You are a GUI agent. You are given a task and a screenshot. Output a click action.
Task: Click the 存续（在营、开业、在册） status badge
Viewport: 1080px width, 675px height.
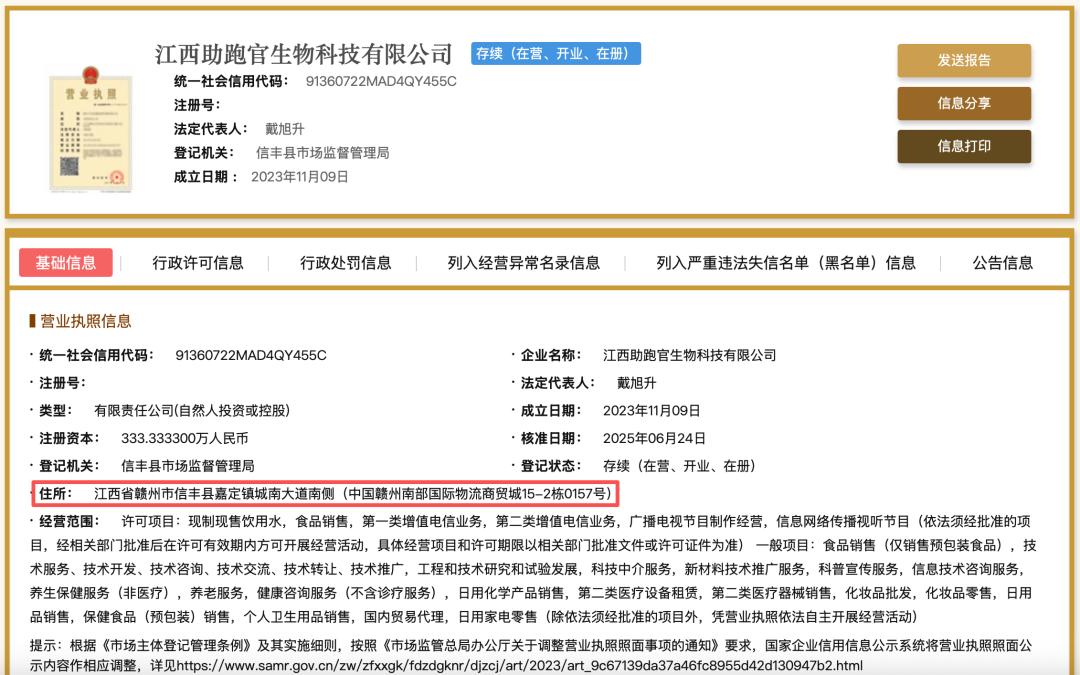click(x=556, y=54)
